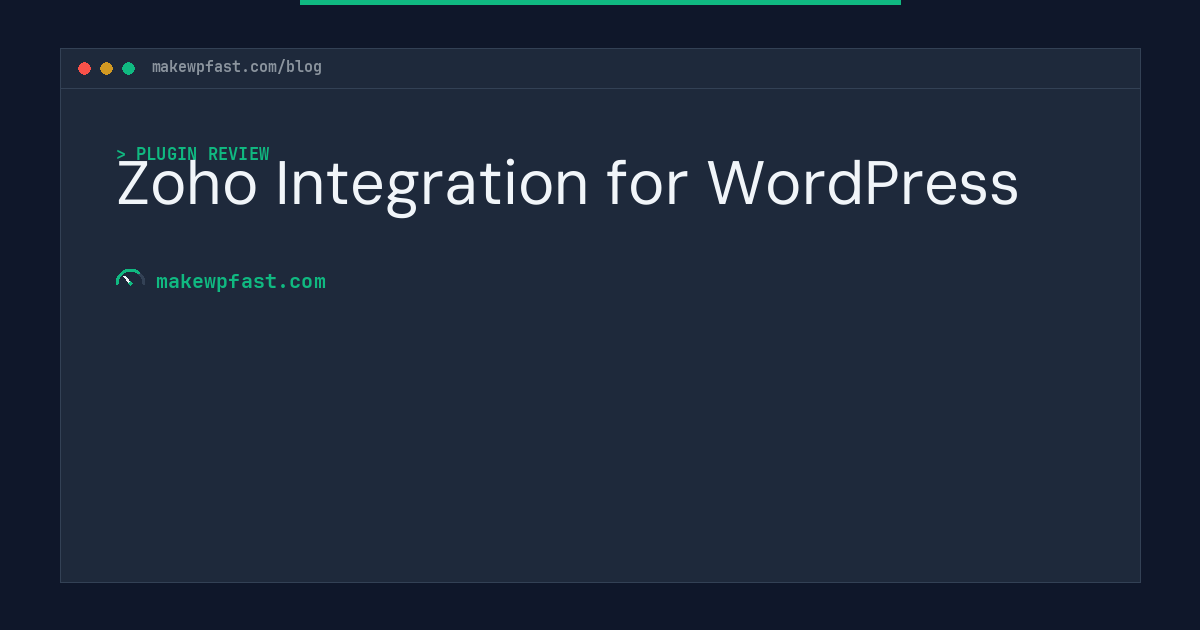1200x630 pixels.
Task: Select the makewpfast.com/blog address tab
Action: pyautogui.click(x=236, y=67)
